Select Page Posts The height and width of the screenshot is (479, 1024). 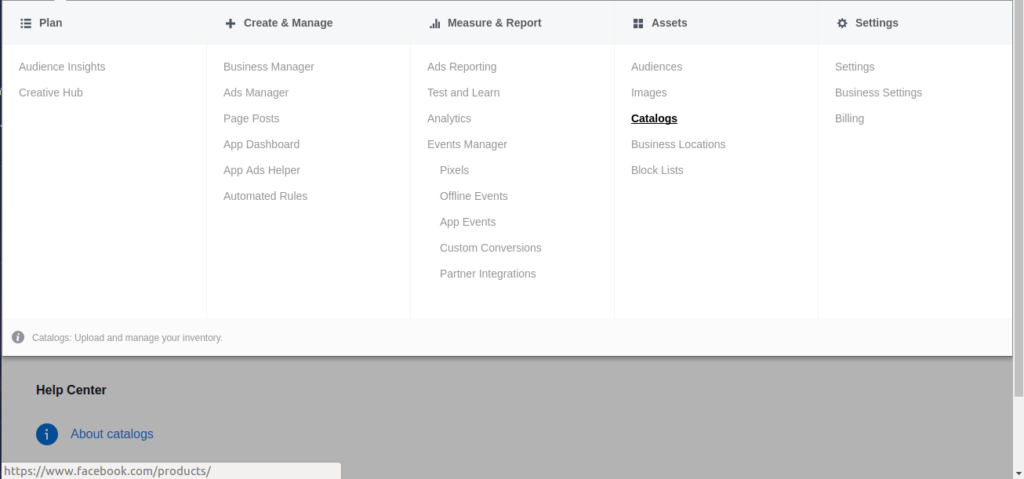tap(251, 118)
